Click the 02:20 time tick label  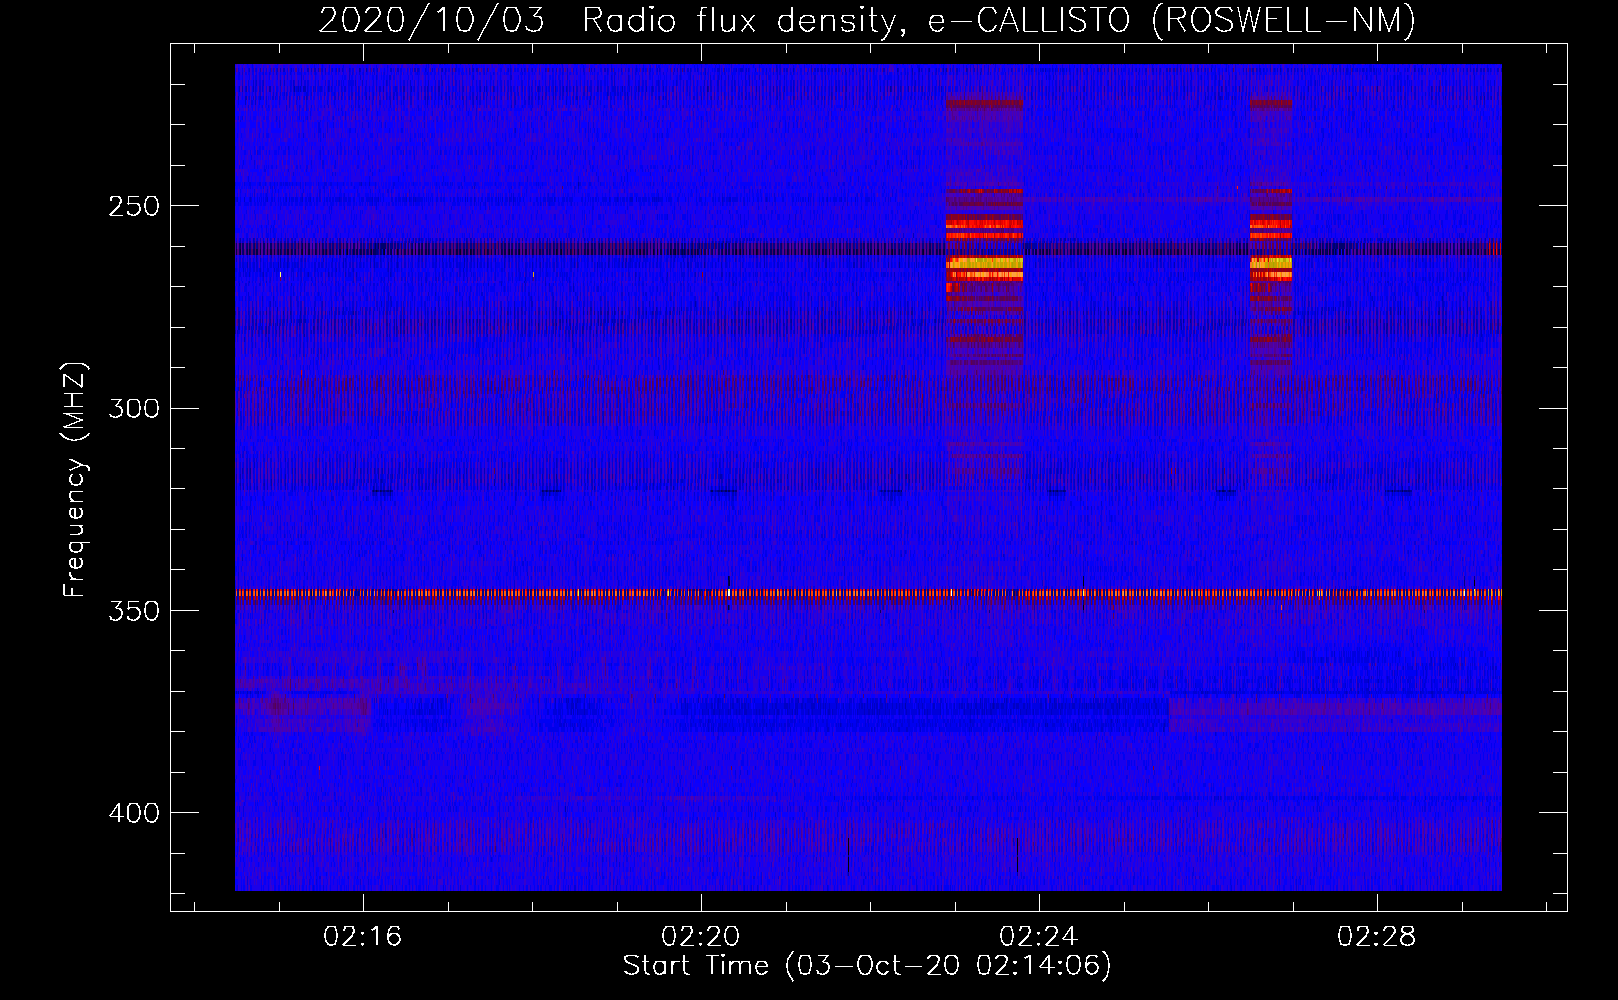tap(701, 936)
